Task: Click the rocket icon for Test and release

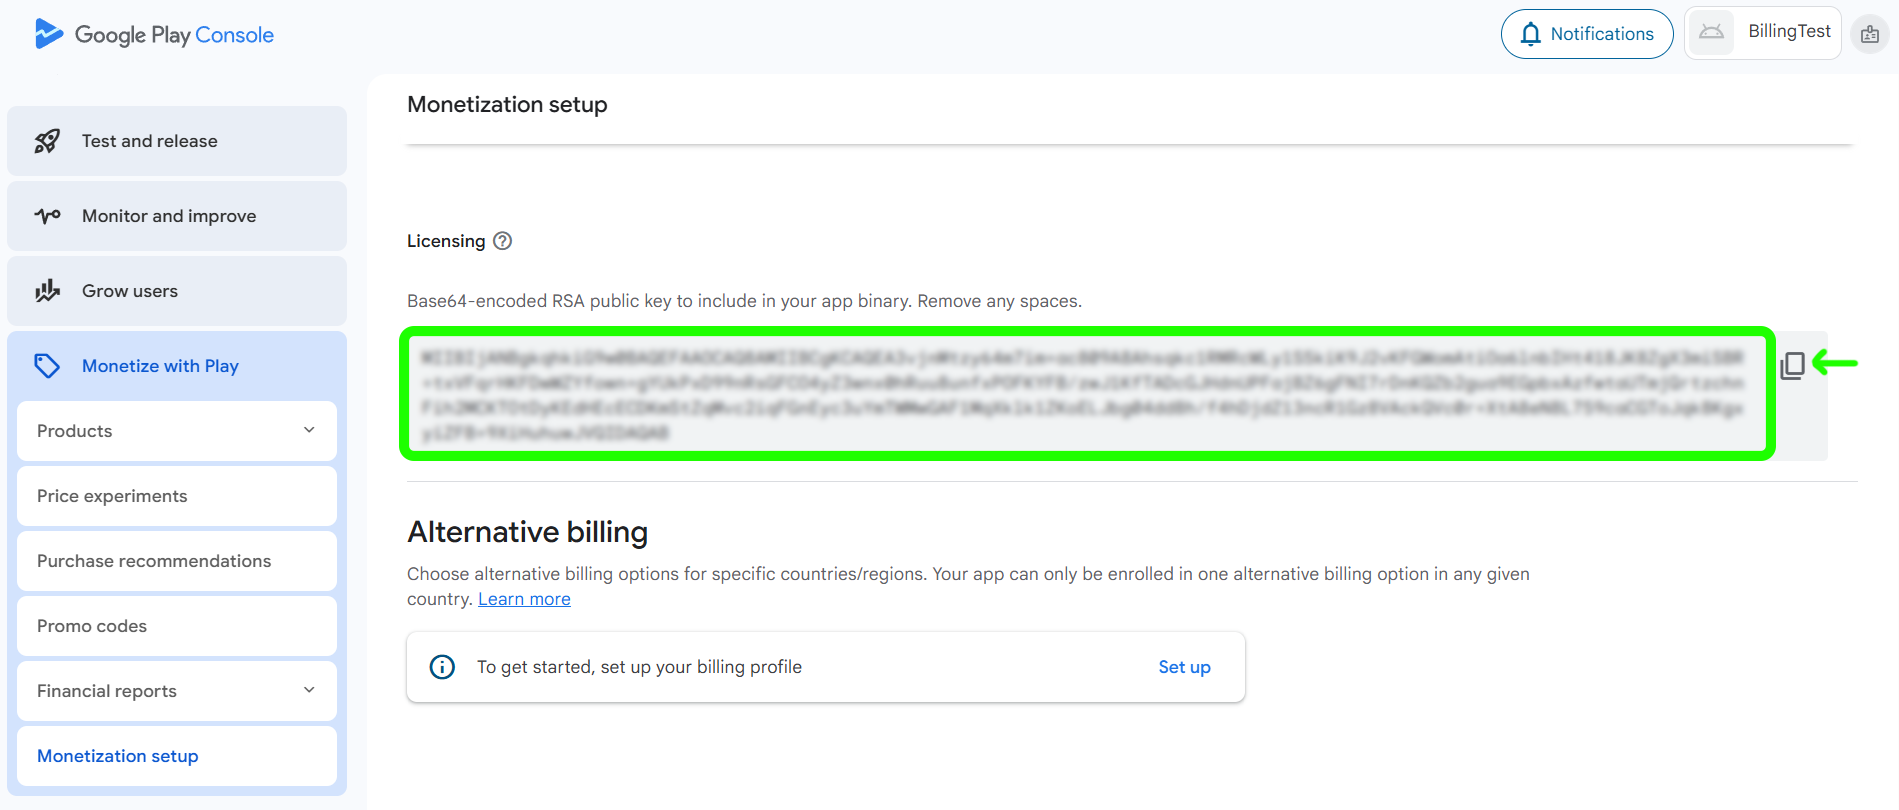Action: [x=47, y=141]
